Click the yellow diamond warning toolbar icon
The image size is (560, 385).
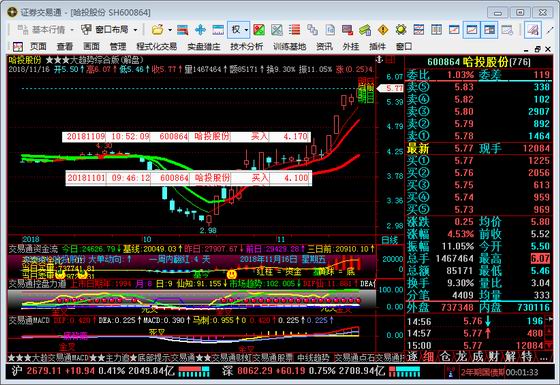click(383, 30)
